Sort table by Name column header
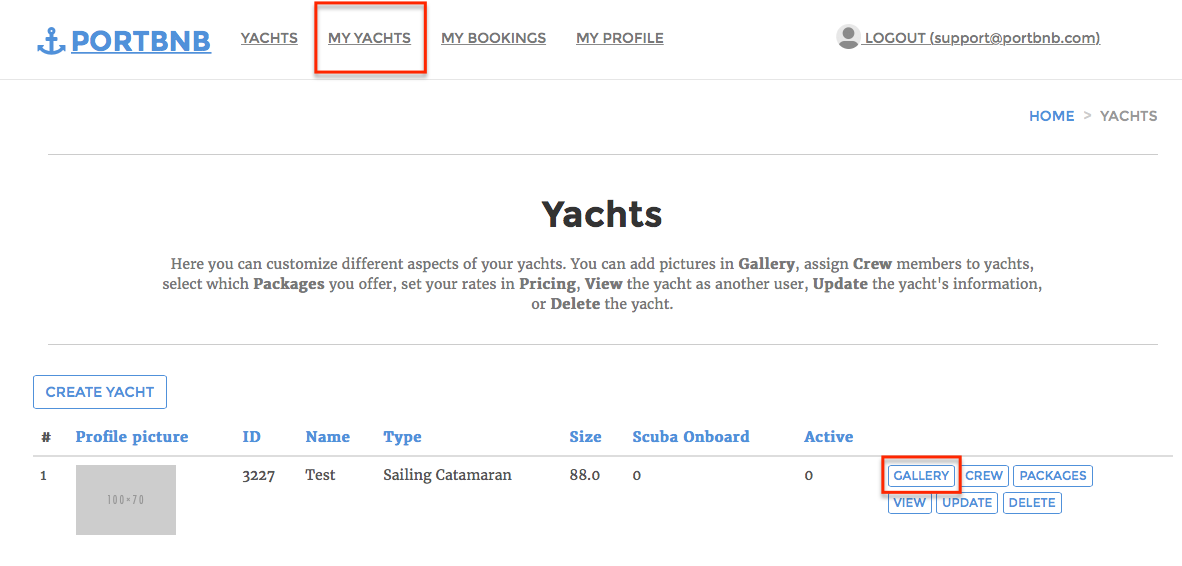The image size is (1182, 566). coord(328,437)
